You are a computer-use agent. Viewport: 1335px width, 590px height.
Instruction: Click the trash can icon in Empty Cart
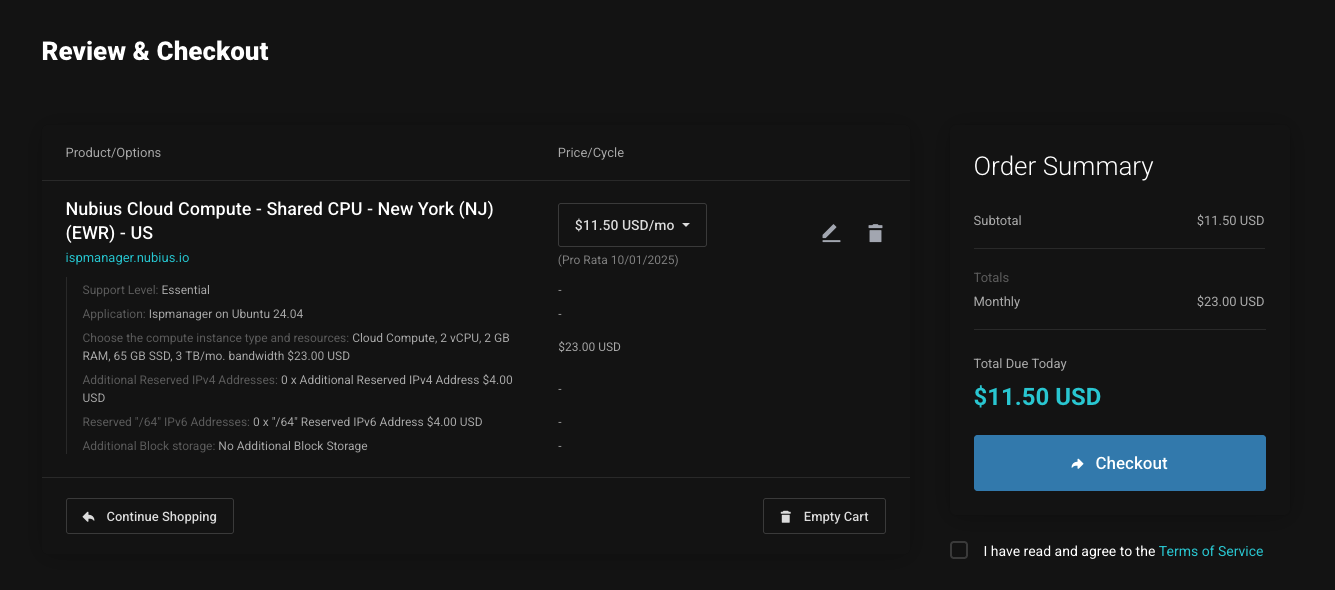pyautogui.click(x=786, y=517)
